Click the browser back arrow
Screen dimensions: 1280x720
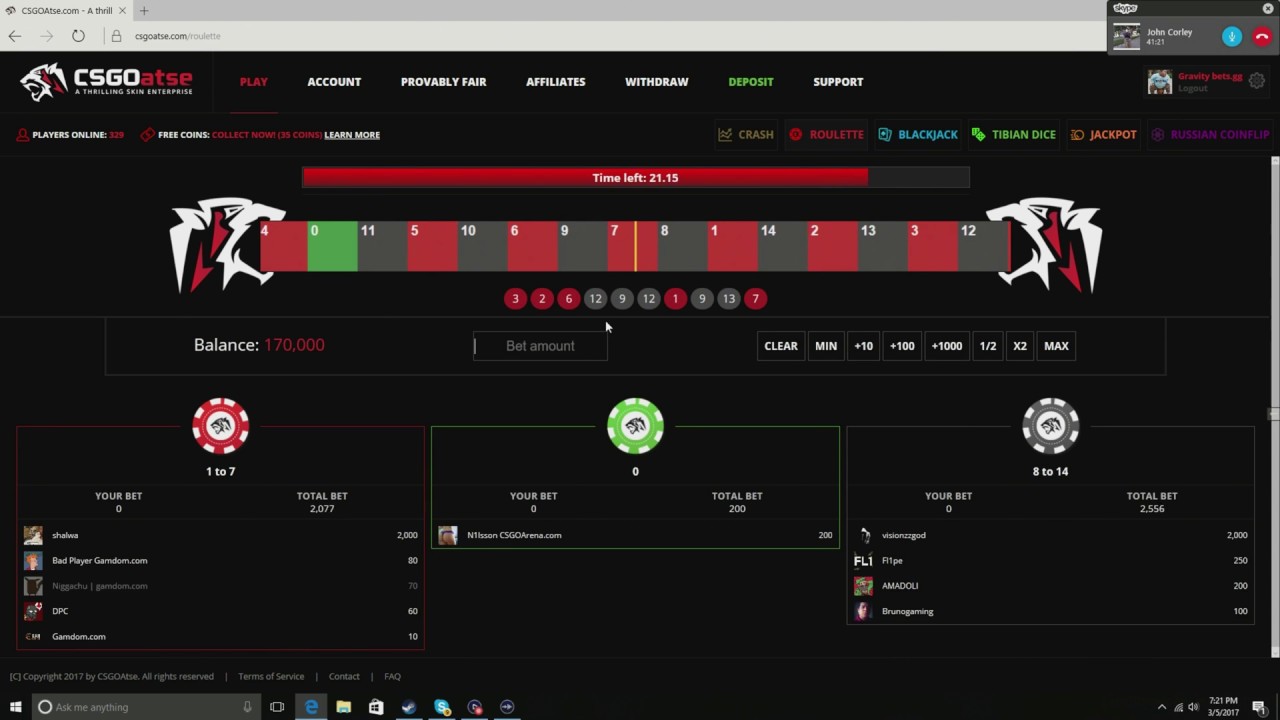(x=15, y=36)
